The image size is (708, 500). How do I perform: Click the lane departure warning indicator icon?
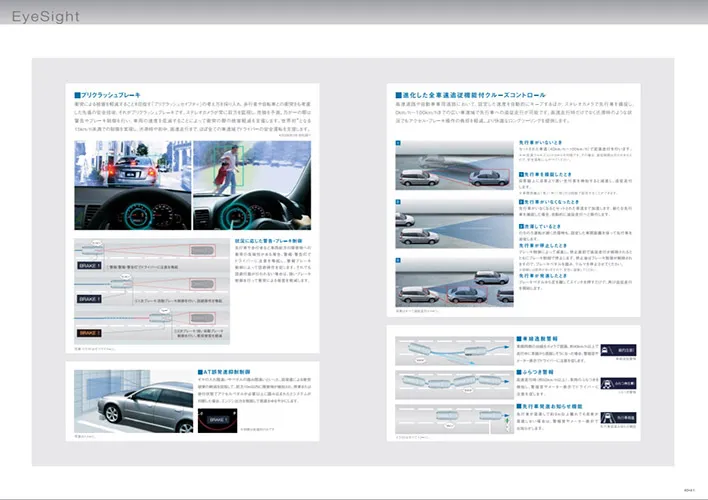(618, 350)
